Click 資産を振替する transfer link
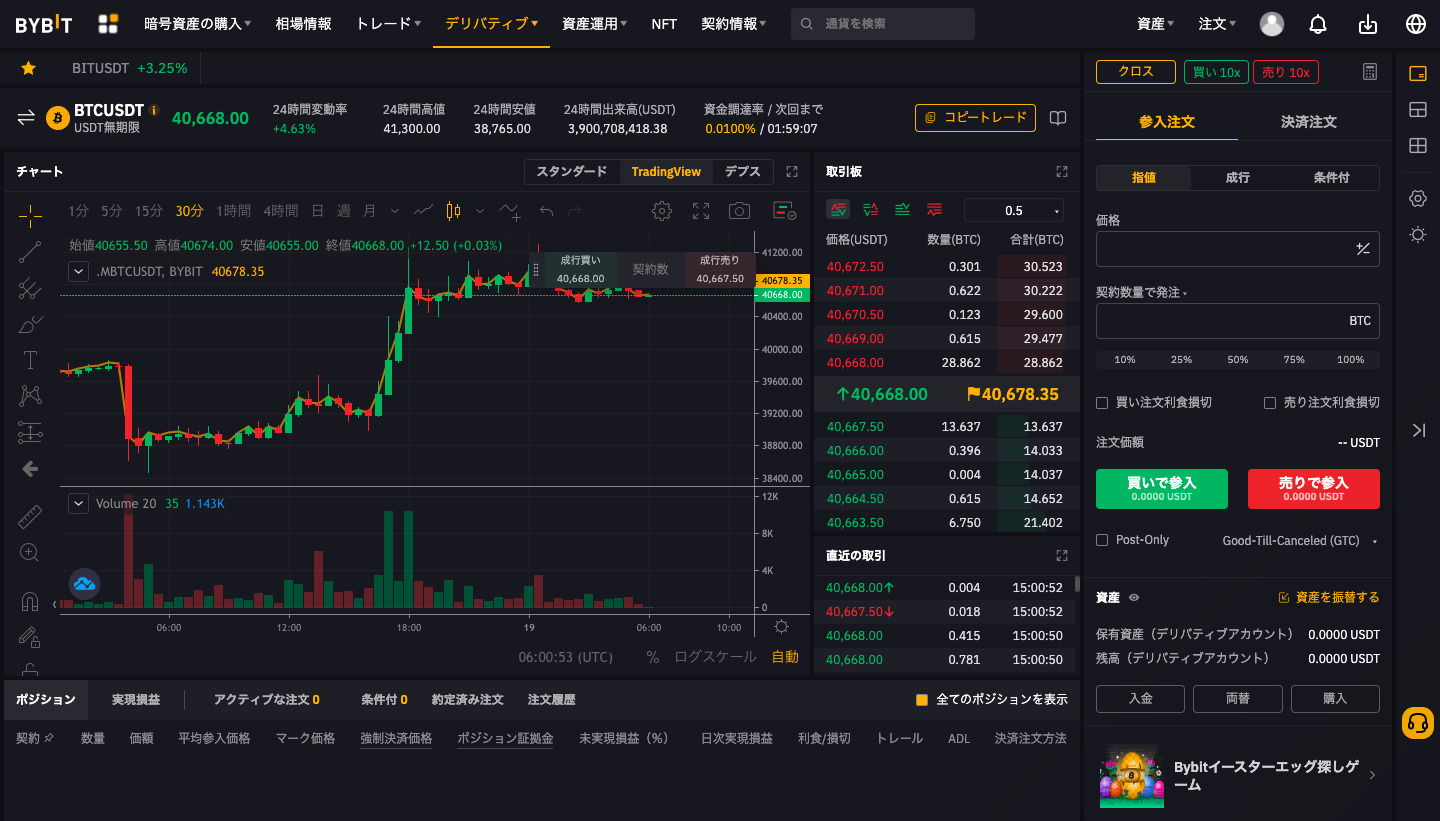Screen dimensions: 1440x821 [x=1329, y=597]
